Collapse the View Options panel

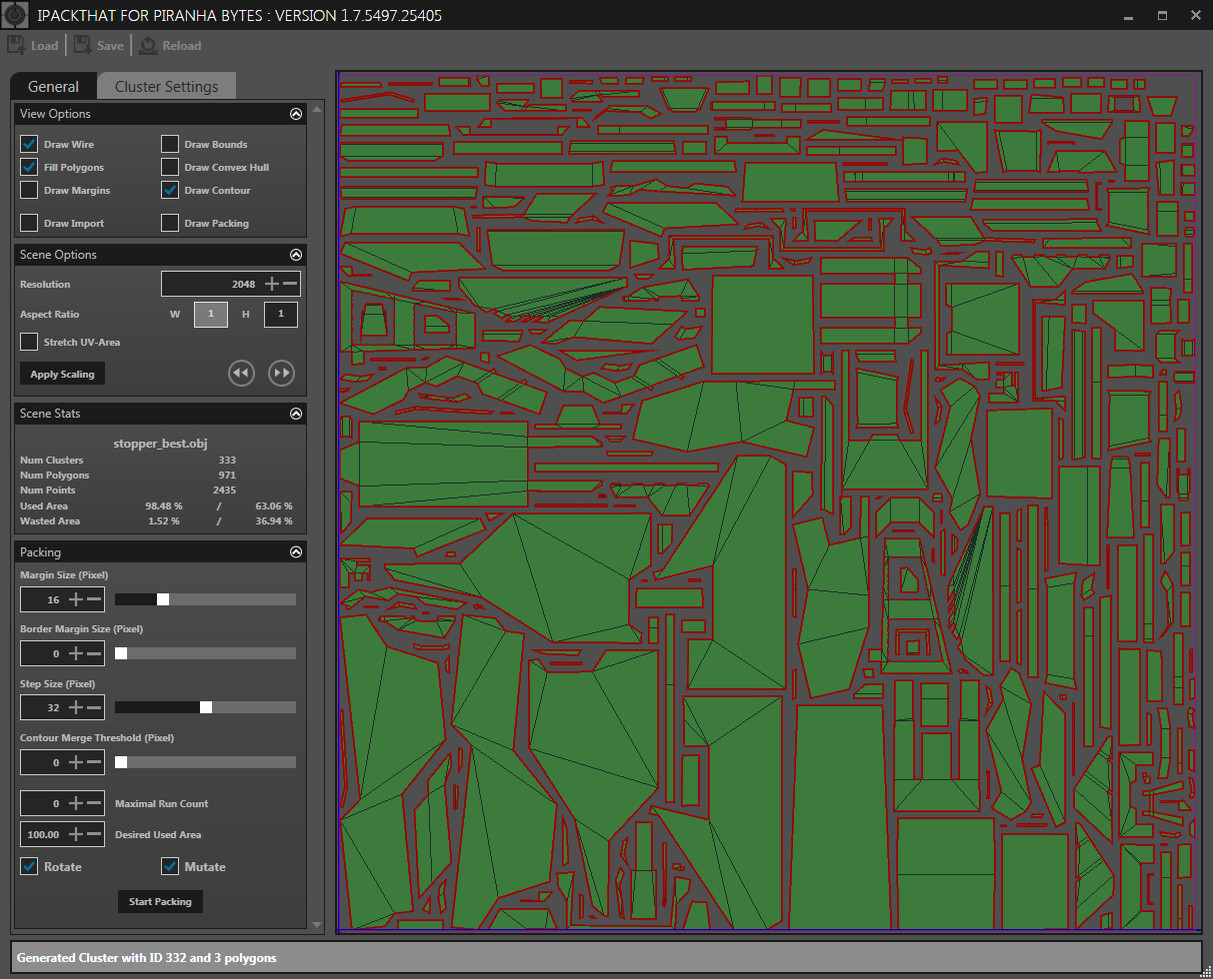tap(295, 113)
